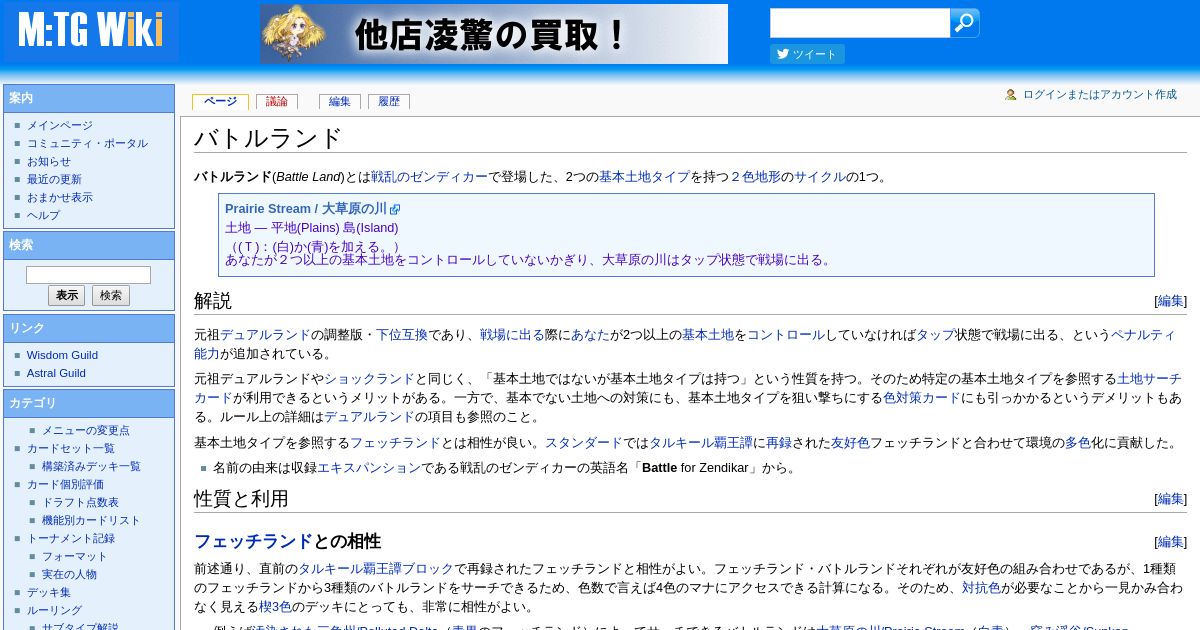Click the external link icon after 大草原の川
The width and height of the screenshot is (1200, 630).
[x=395, y=210]
